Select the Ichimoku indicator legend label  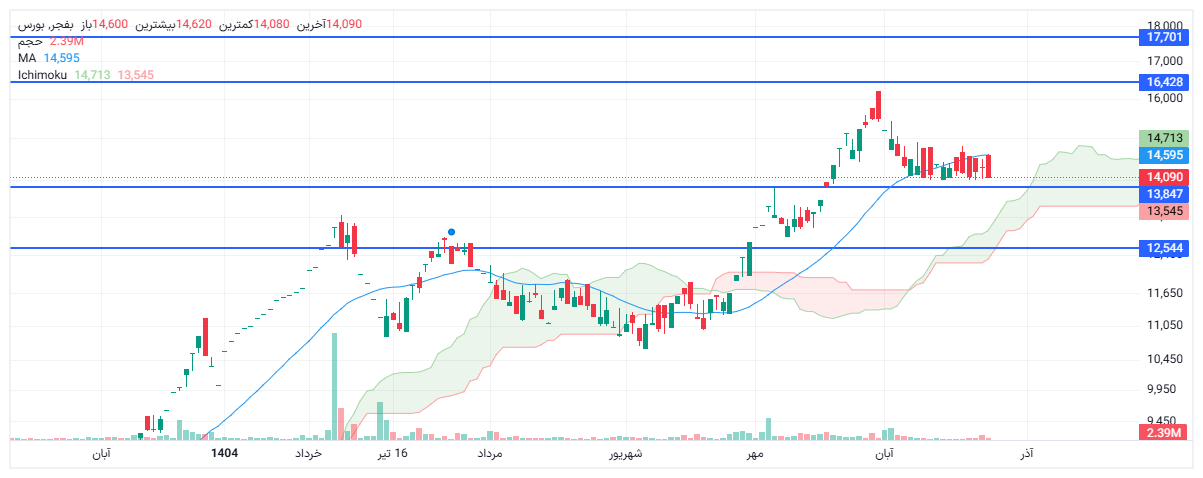coord(41,75)
